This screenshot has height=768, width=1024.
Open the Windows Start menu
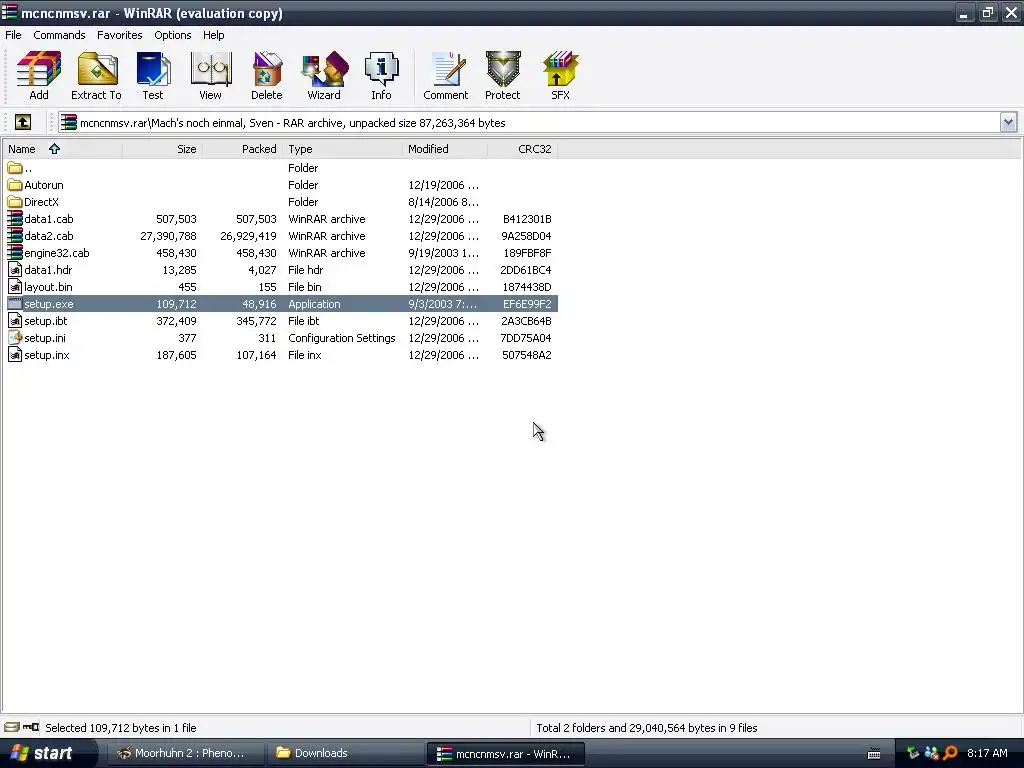48,753
